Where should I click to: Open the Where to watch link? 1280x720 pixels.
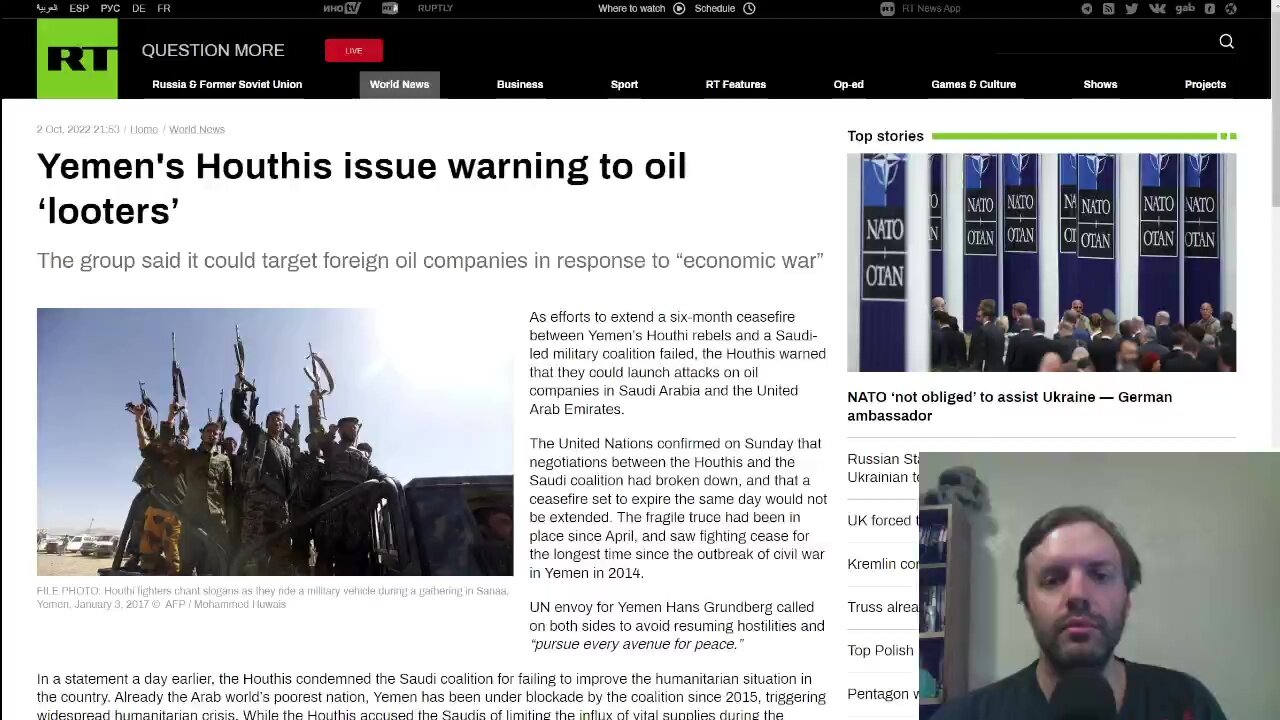[631, 8]
